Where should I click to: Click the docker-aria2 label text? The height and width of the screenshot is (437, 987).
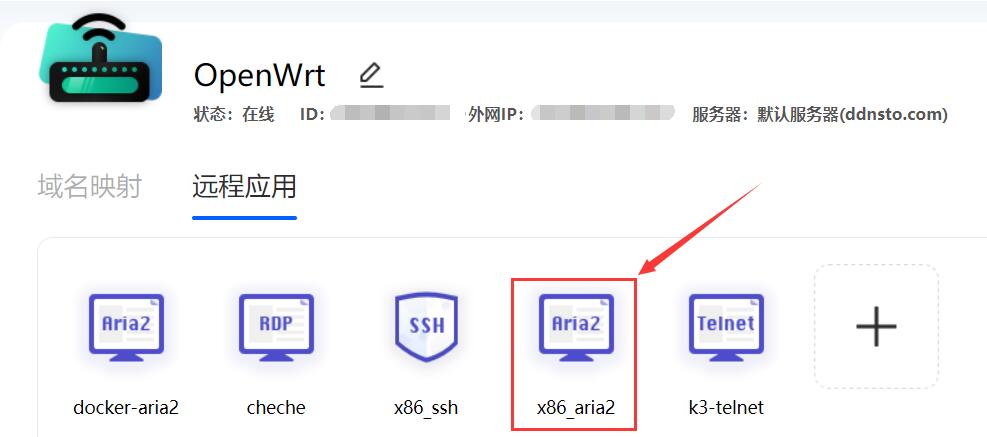coord(126,407)
